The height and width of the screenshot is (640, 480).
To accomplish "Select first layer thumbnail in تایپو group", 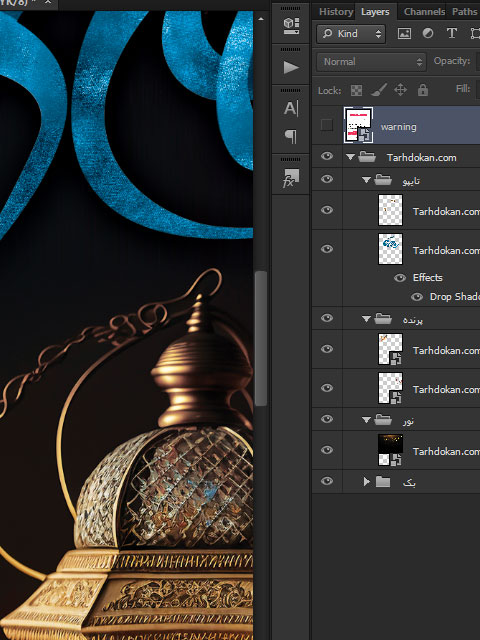I will 390,210.
